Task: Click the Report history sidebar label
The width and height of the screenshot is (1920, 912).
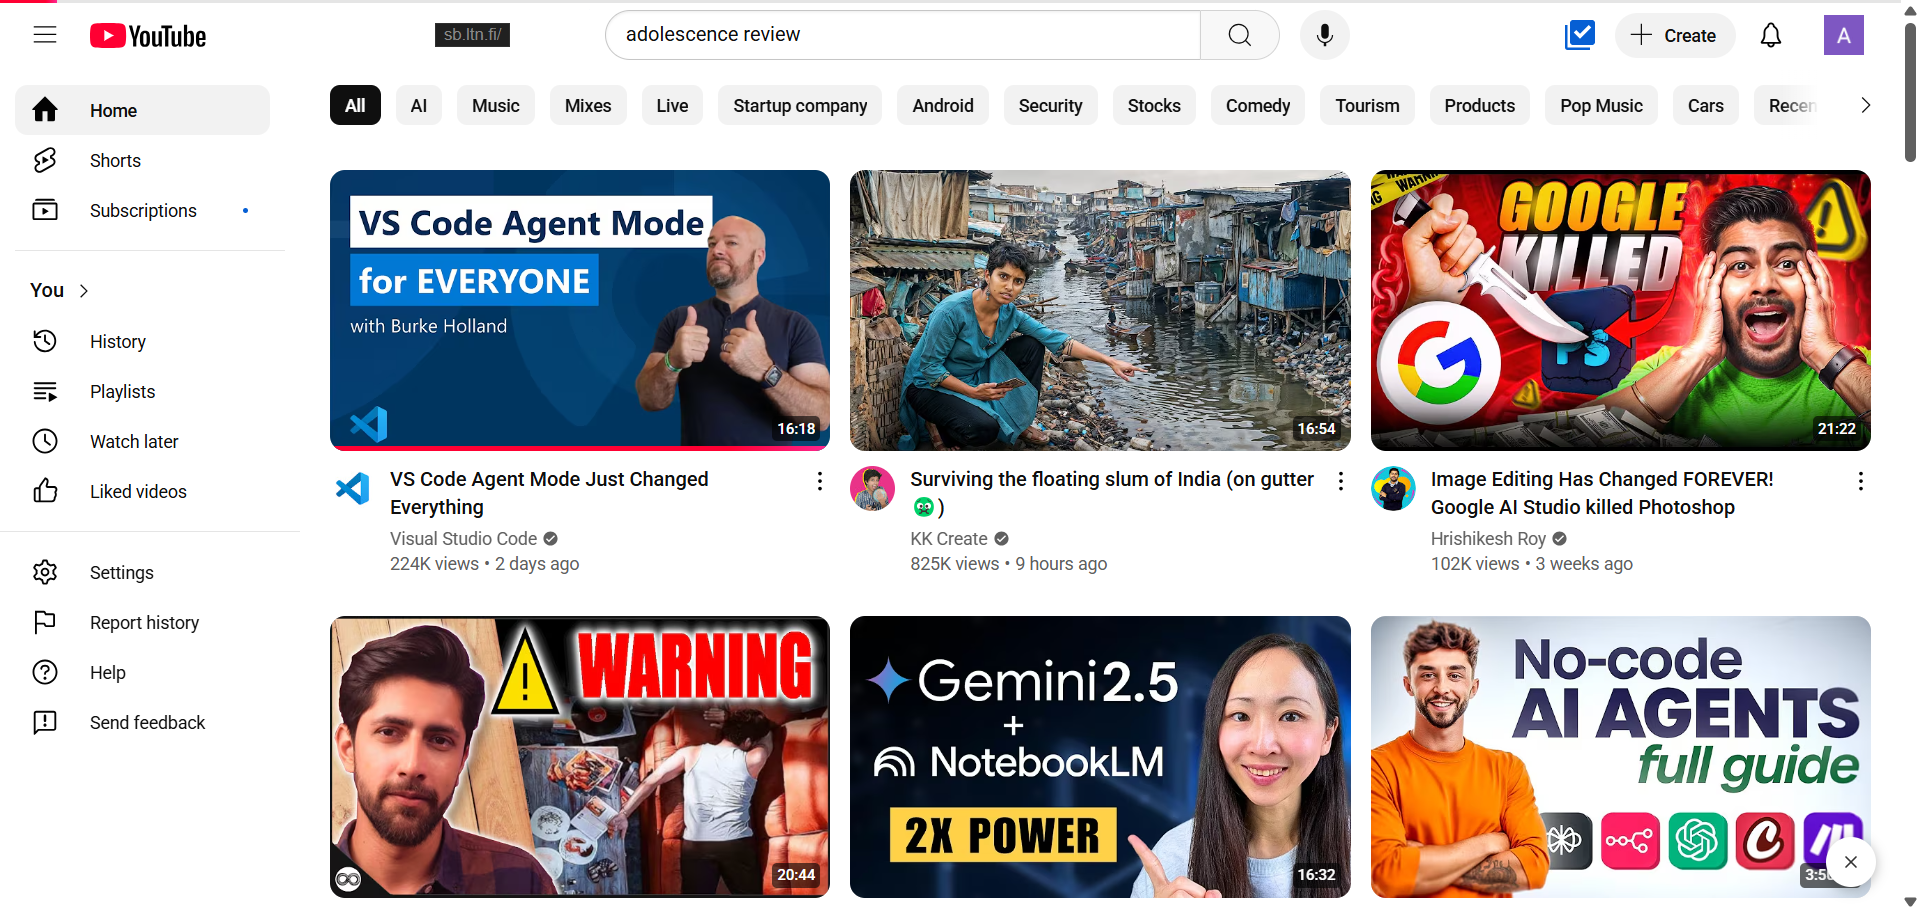Action: pos(145,623)
